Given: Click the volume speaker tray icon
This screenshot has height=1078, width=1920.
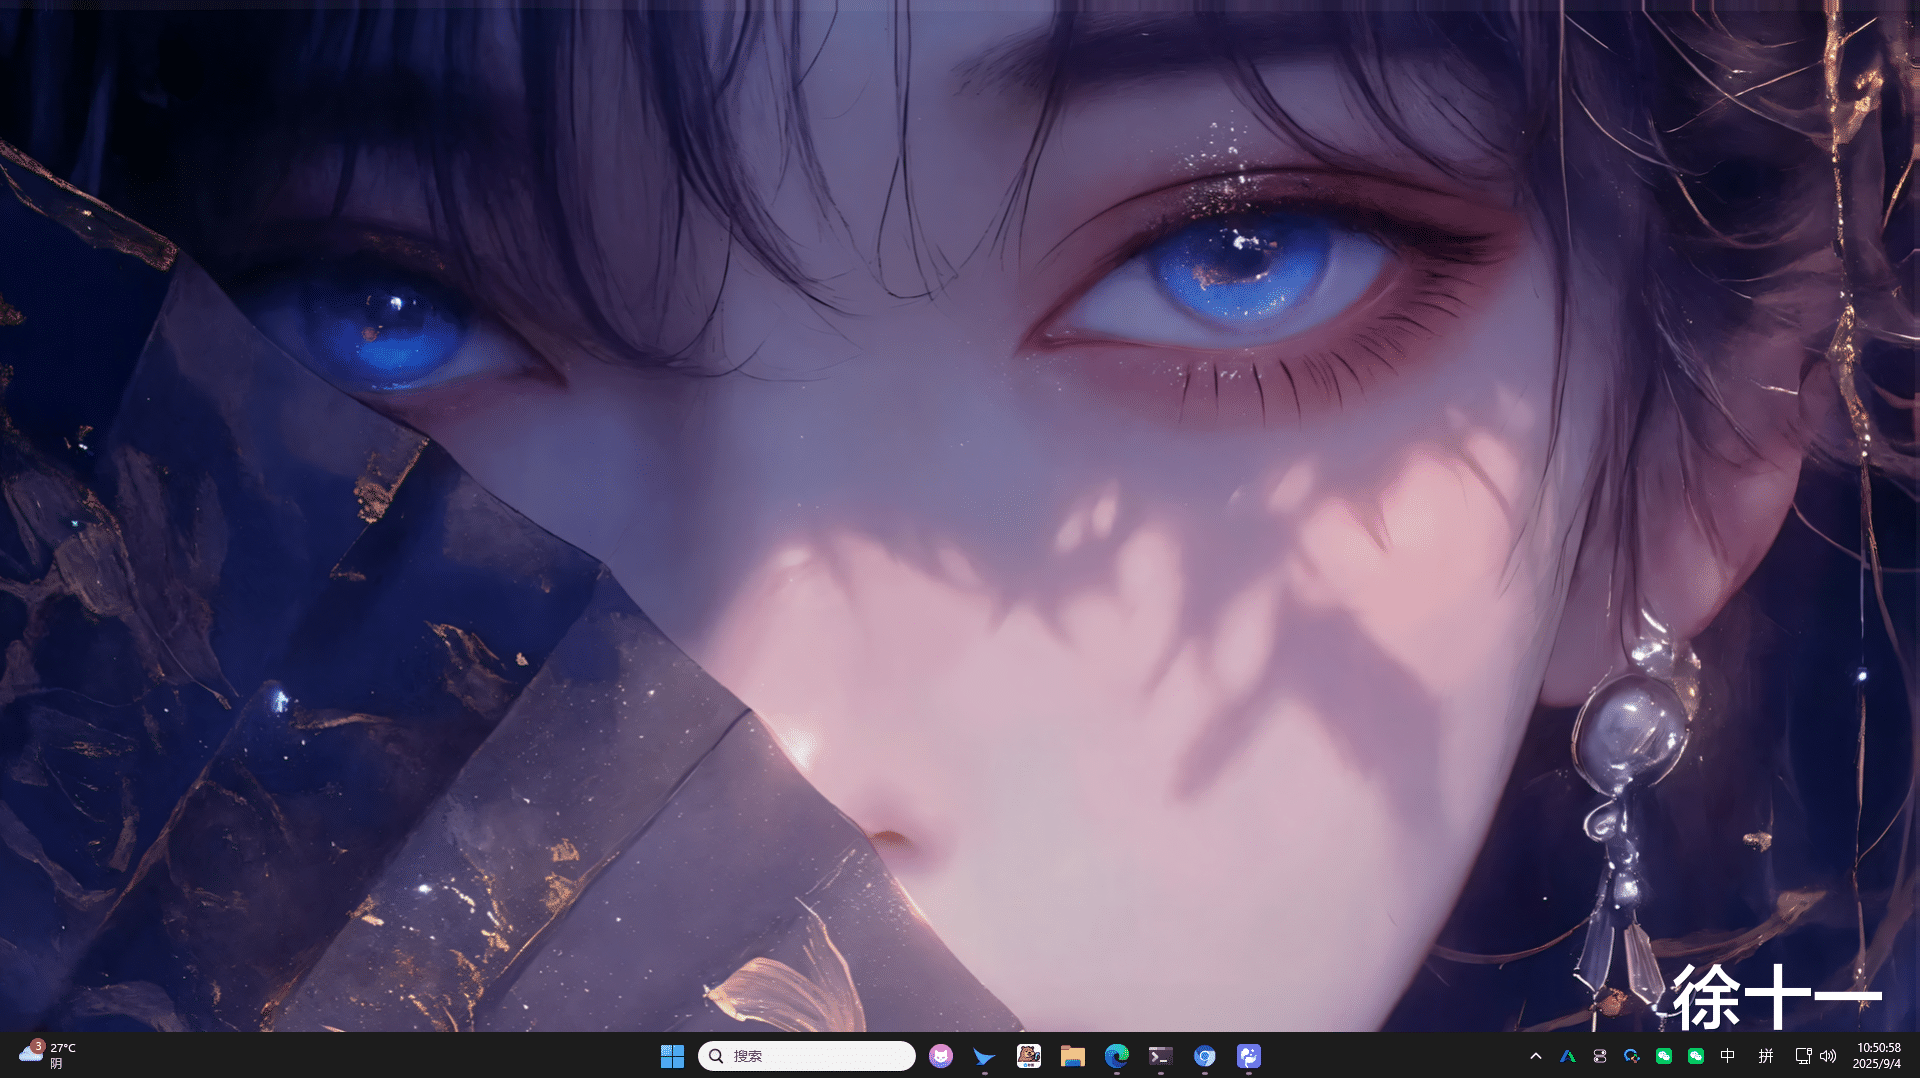Looking at the screenshot, I should coord(1828,1056).
